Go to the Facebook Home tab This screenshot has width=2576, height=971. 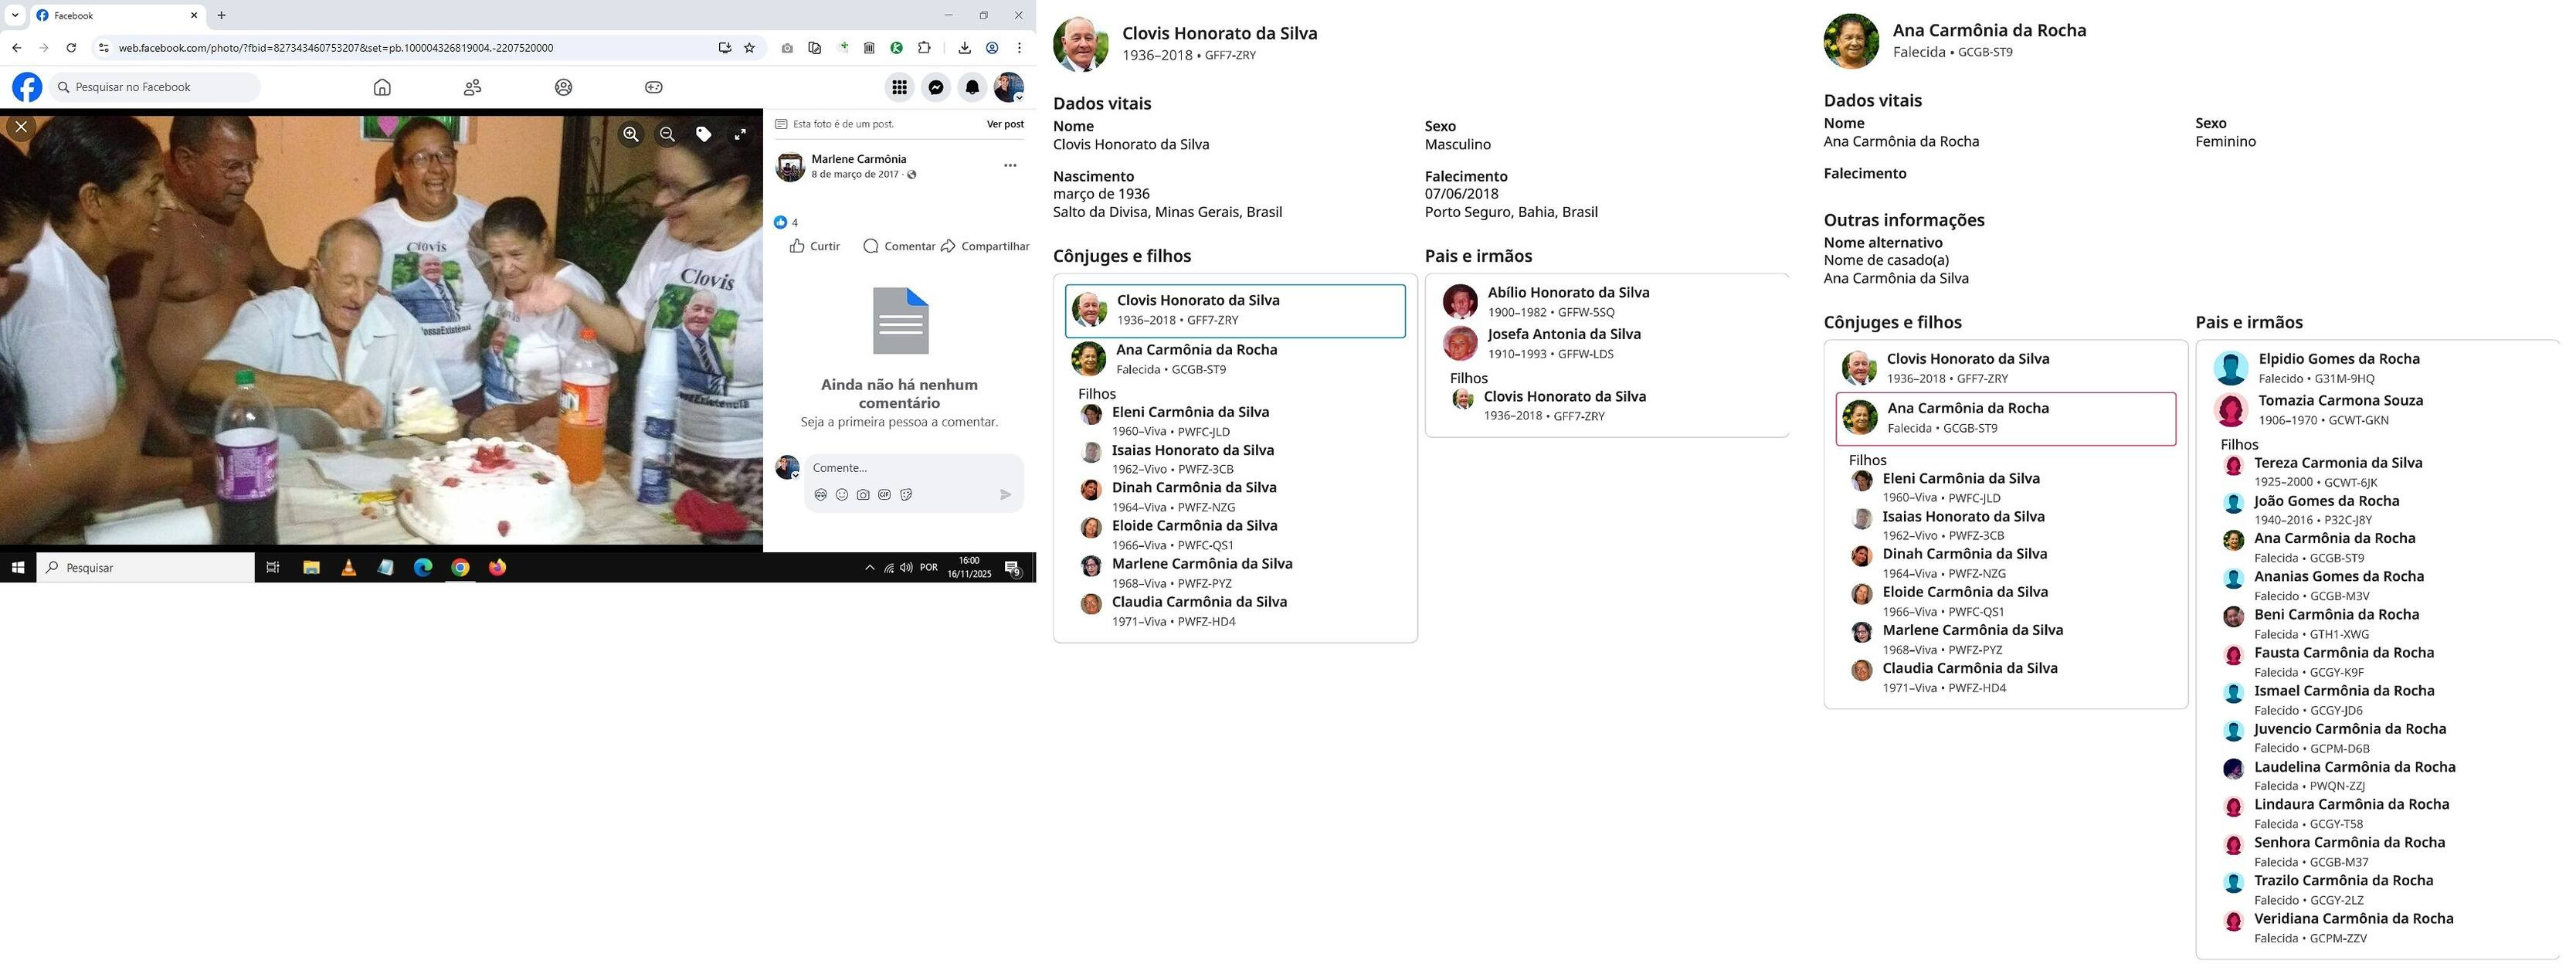pos(382,87)
